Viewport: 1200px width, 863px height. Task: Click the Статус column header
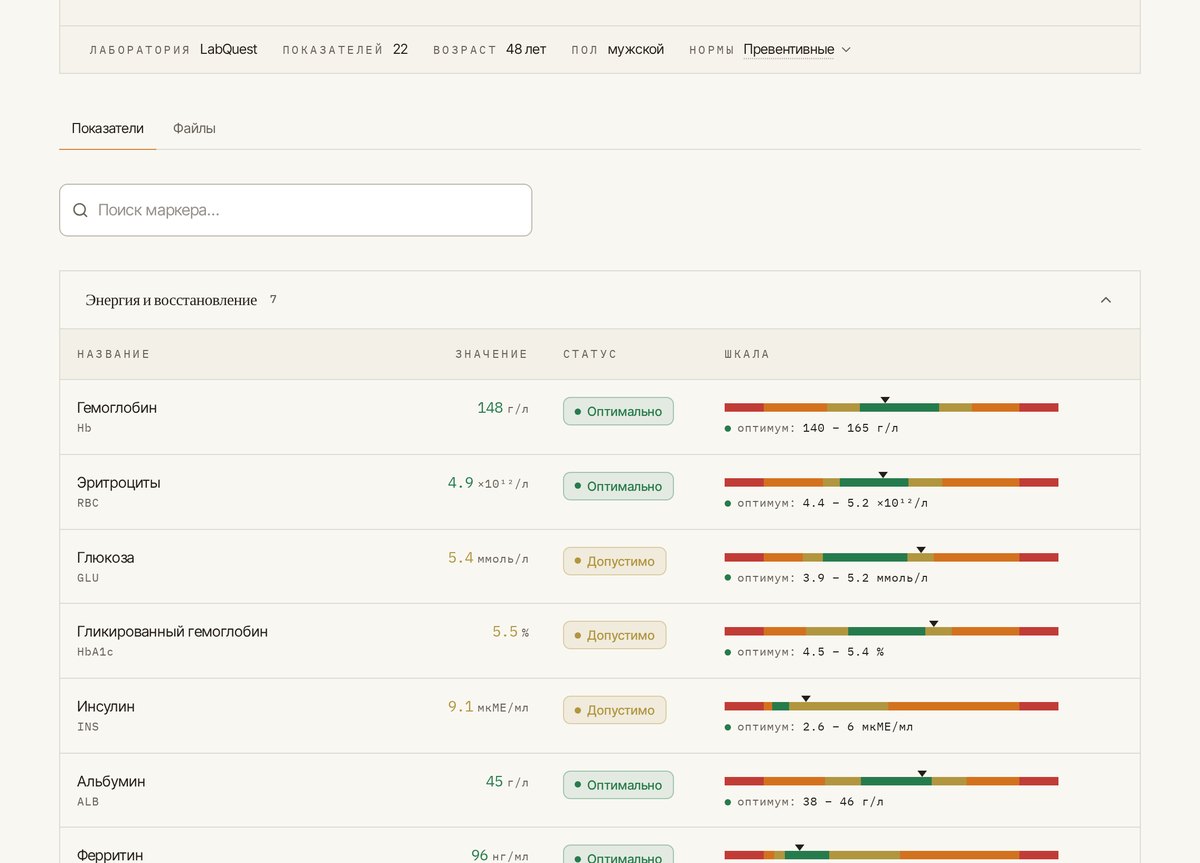coord(590,354)
